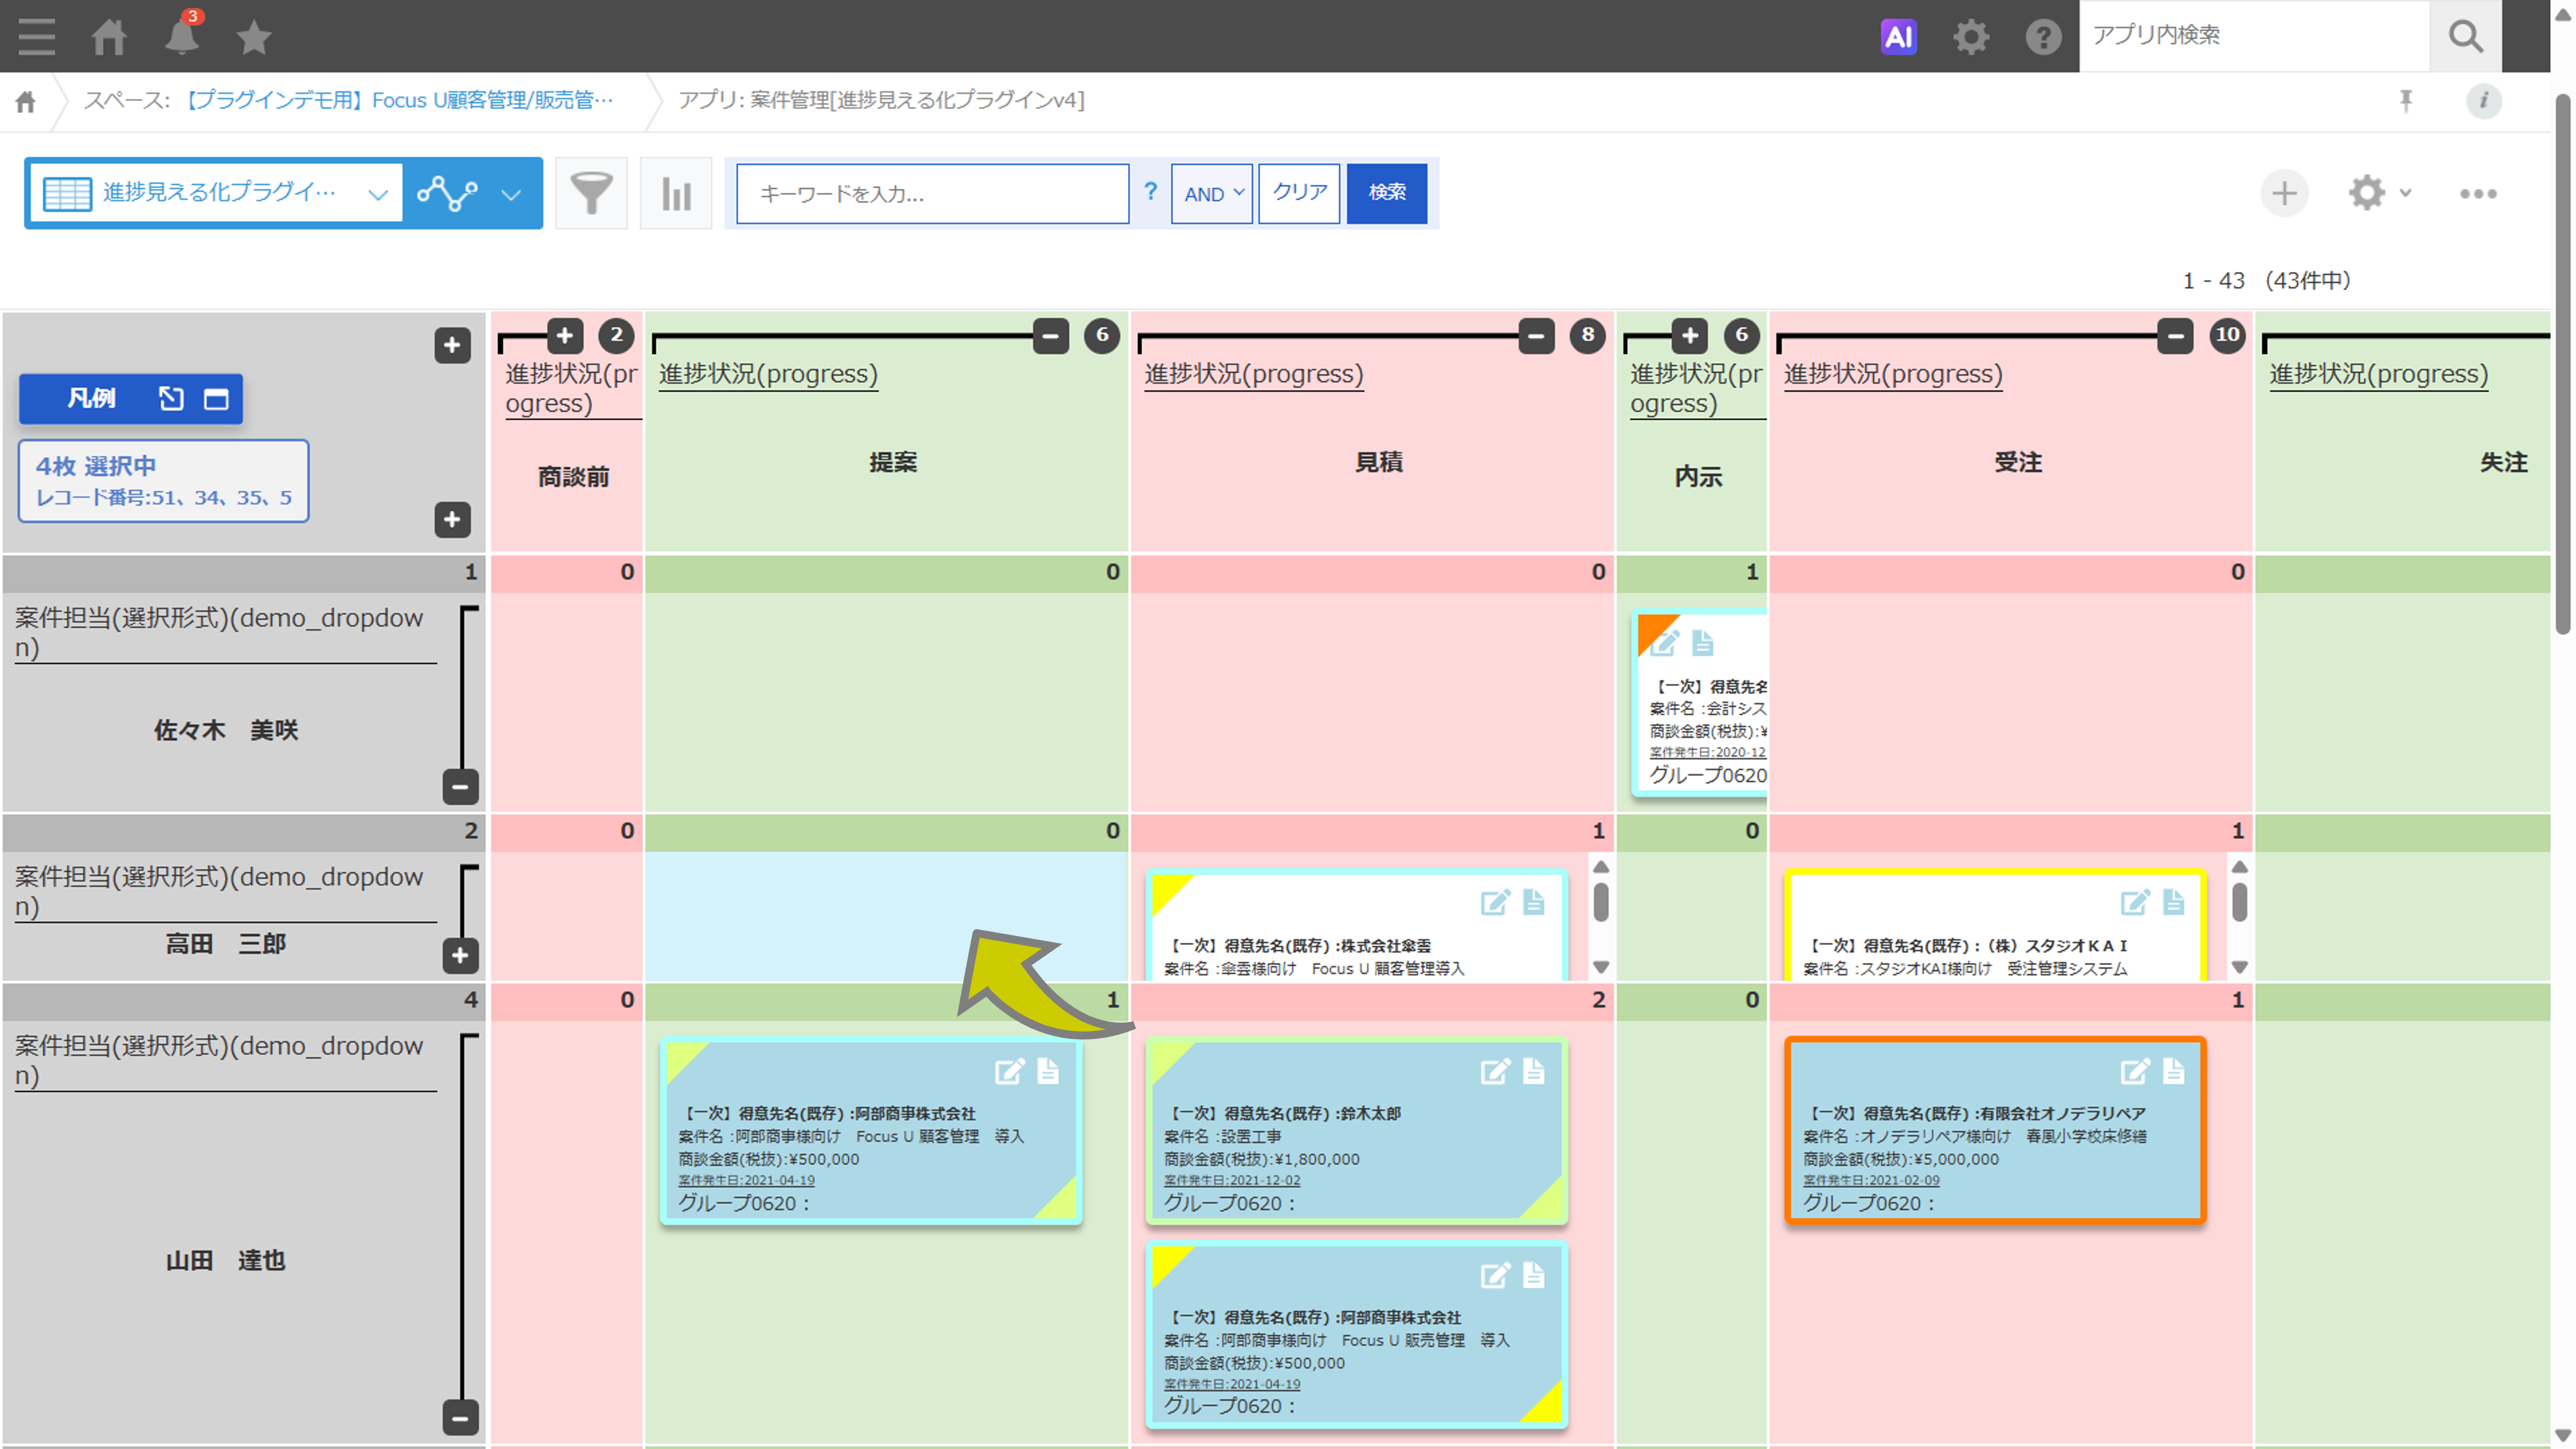Open app settings gear dropdown
Viewport: 2576px width, 1449px height.
pyautogui.click(x=2380, y=193)
